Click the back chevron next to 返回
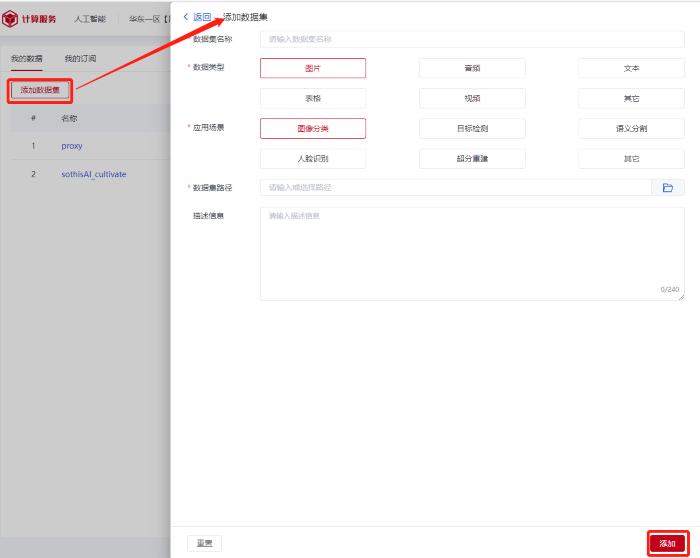Viewport: 700px width, 558px height. click(186, 17)
